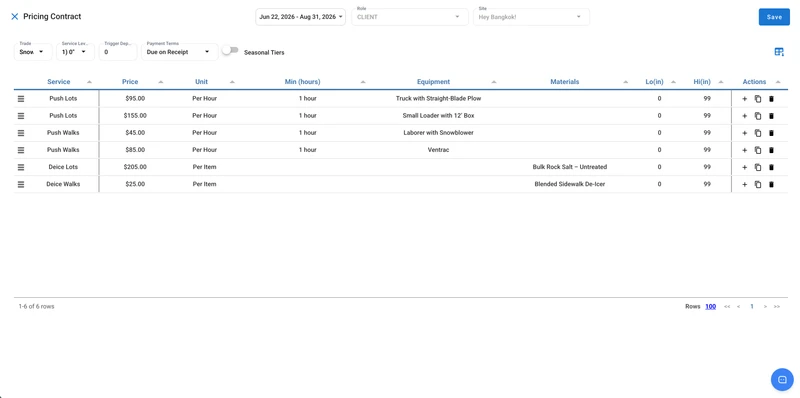Sort by the Min (hours) column header

tap(303, 82)
